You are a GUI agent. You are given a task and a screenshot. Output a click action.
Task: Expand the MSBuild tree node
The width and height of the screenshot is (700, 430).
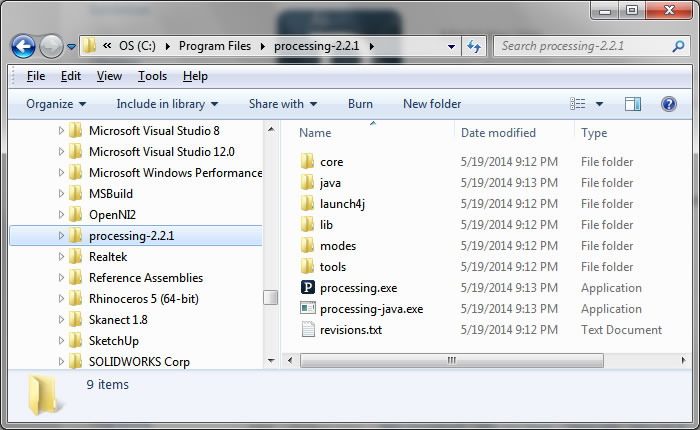[x=61, y=193]
